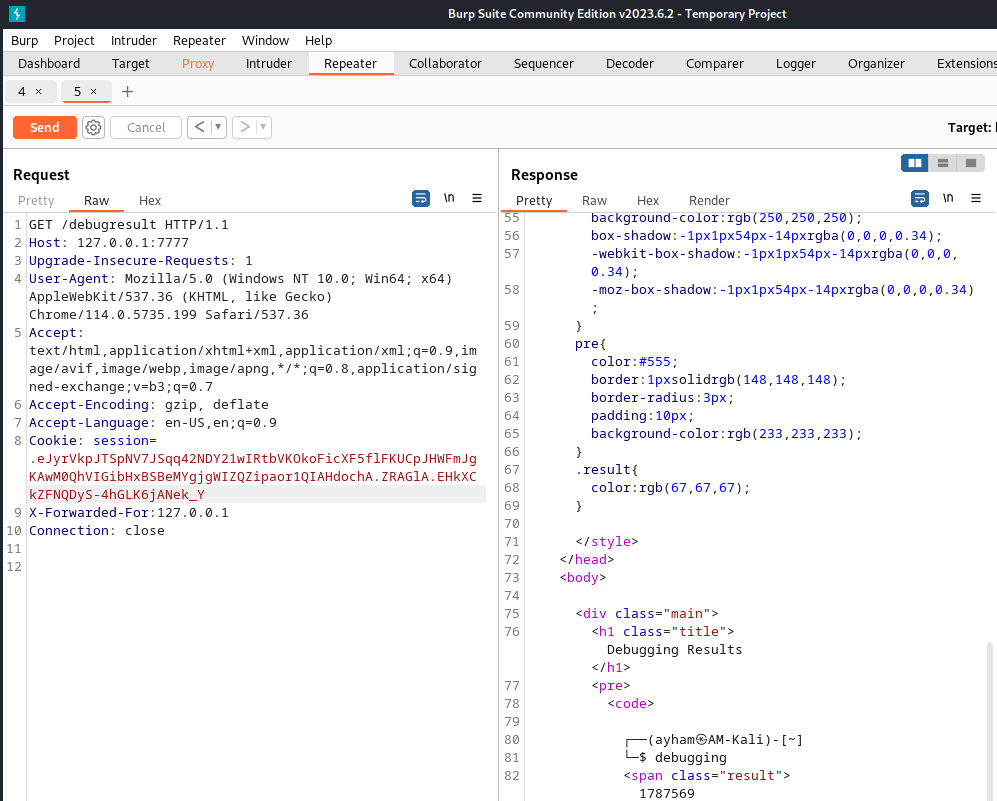Viewport: 997px width, 801px height.
Task: Click 'Debugging Results' in response
Action: (674, 649)
